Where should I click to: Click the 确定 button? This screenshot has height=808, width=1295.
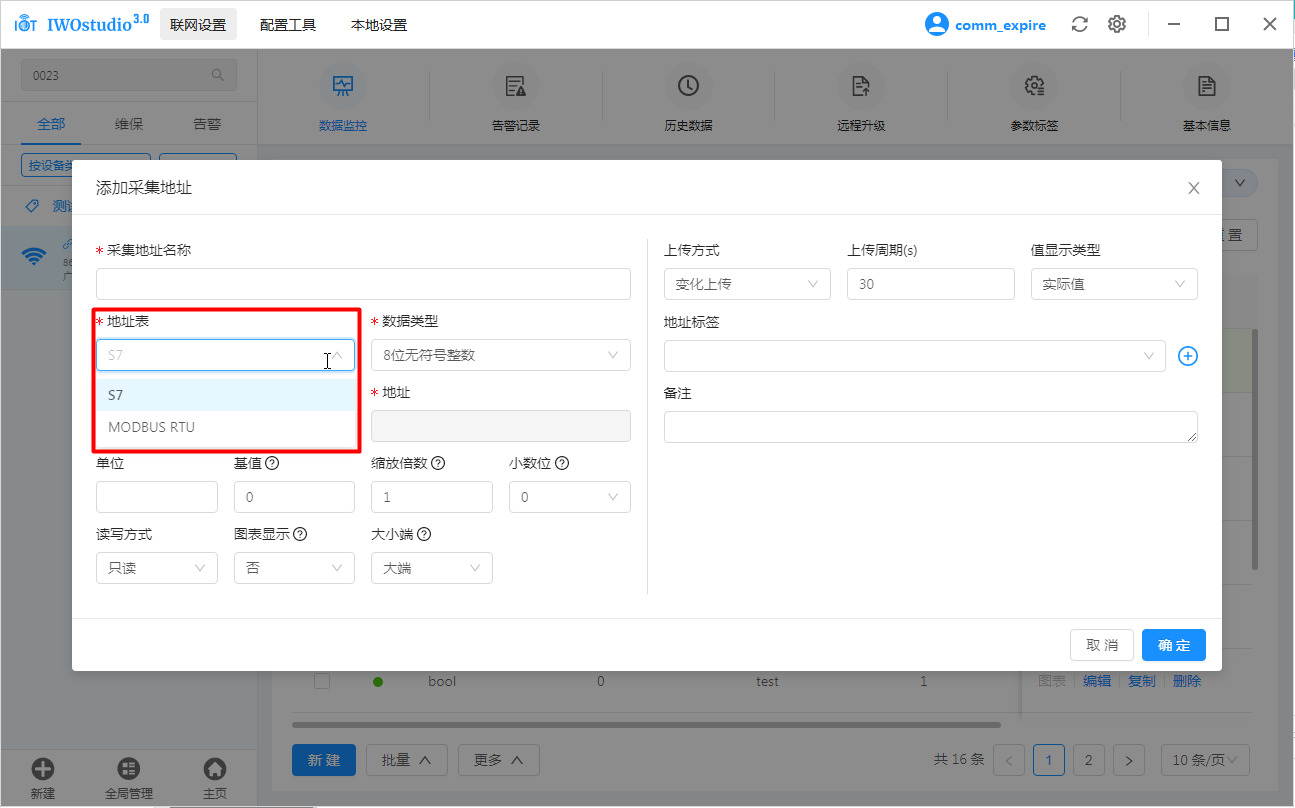tap(1173, 645)
